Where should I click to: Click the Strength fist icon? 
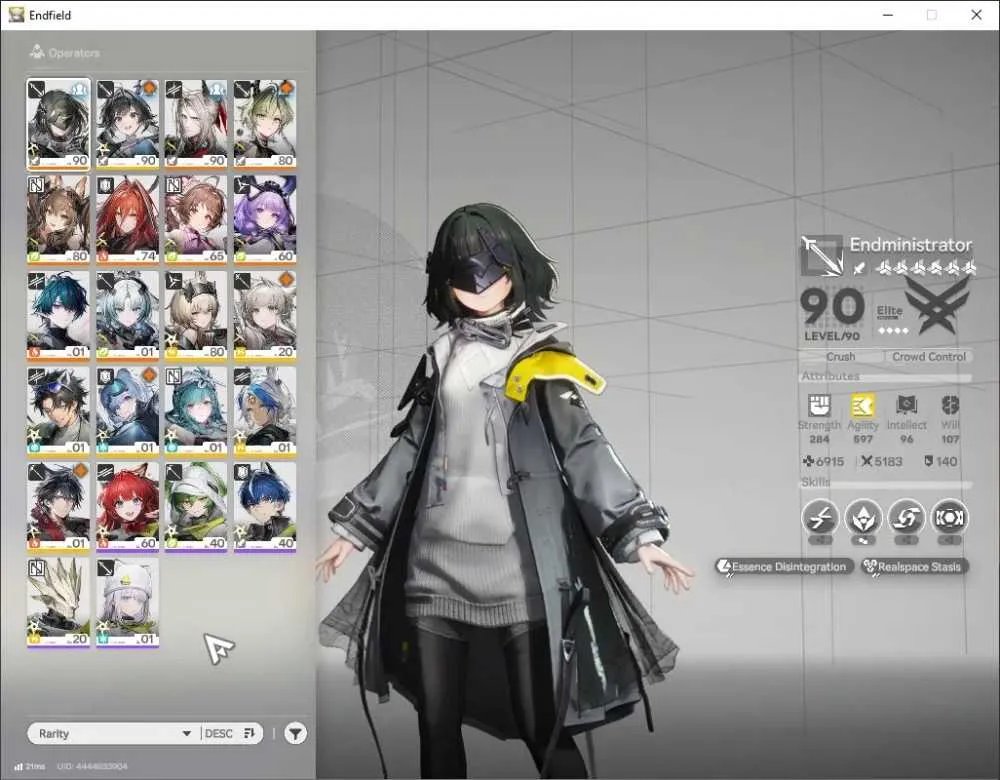pyautogui.click(x=819, y=405)
